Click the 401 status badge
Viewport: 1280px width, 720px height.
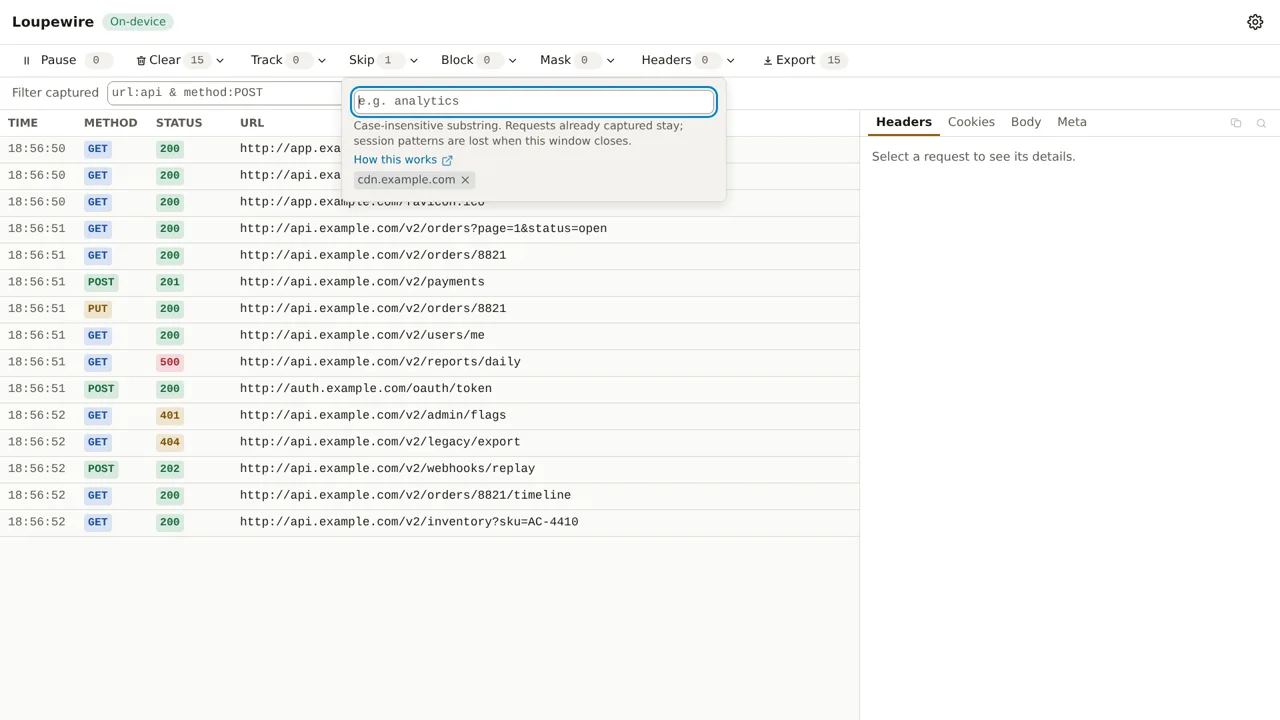(x=170, y=415)
